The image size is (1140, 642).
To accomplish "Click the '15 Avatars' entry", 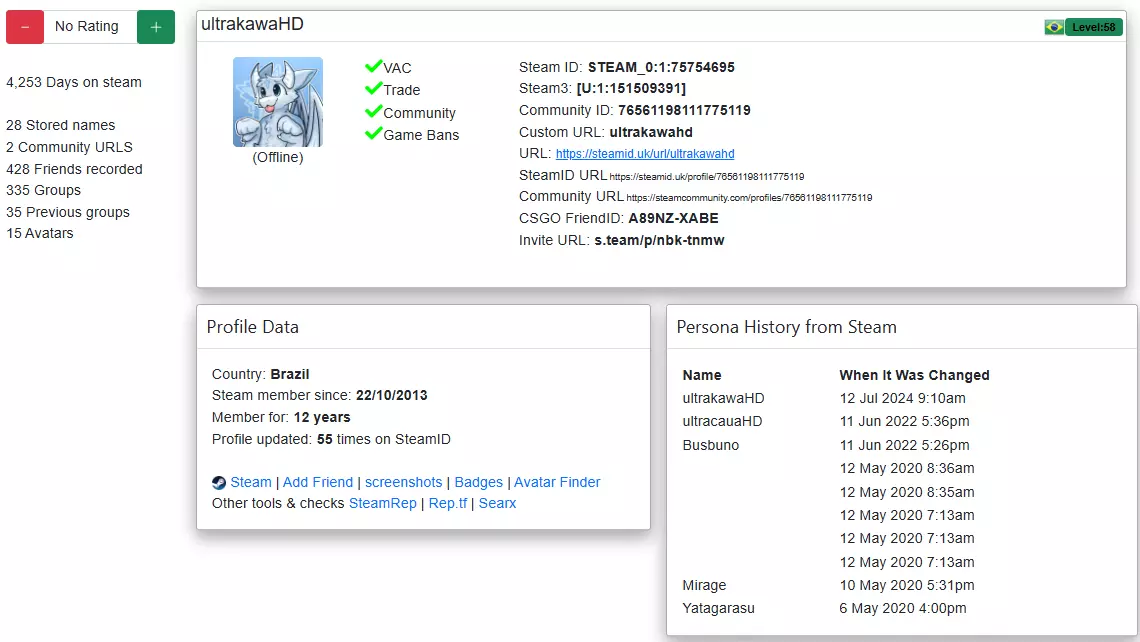I will [40, 233].
